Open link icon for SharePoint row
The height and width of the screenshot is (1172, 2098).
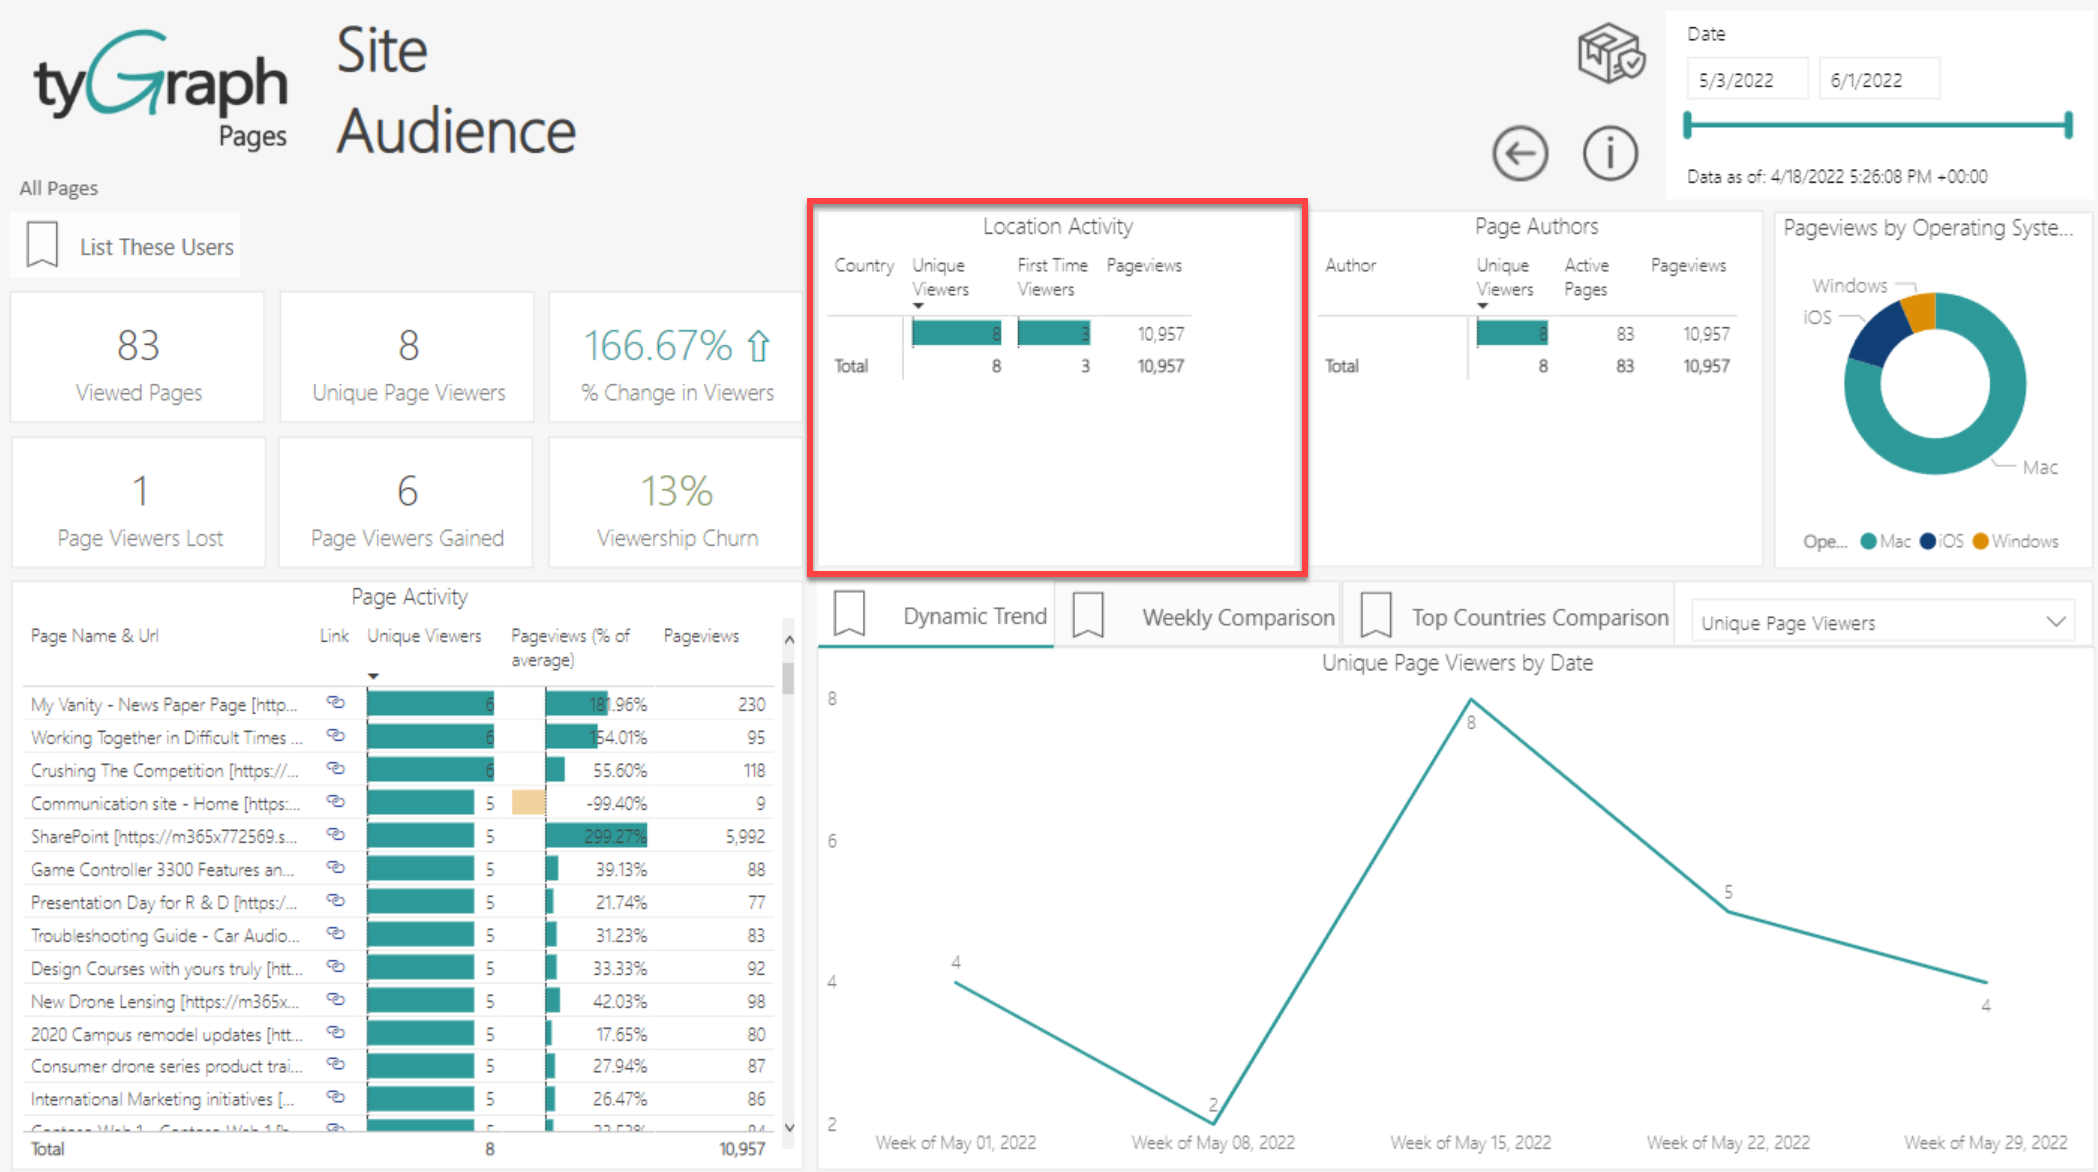click(x=336, y=835)
